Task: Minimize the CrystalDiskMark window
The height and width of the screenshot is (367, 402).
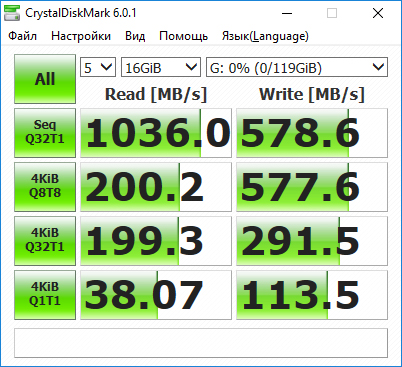Action: (287, 13)
